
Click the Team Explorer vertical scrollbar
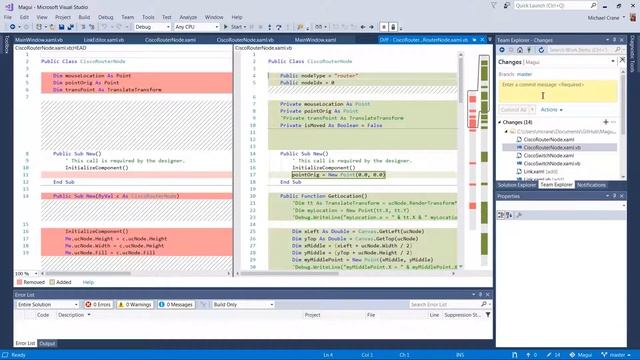click(623, 124)
